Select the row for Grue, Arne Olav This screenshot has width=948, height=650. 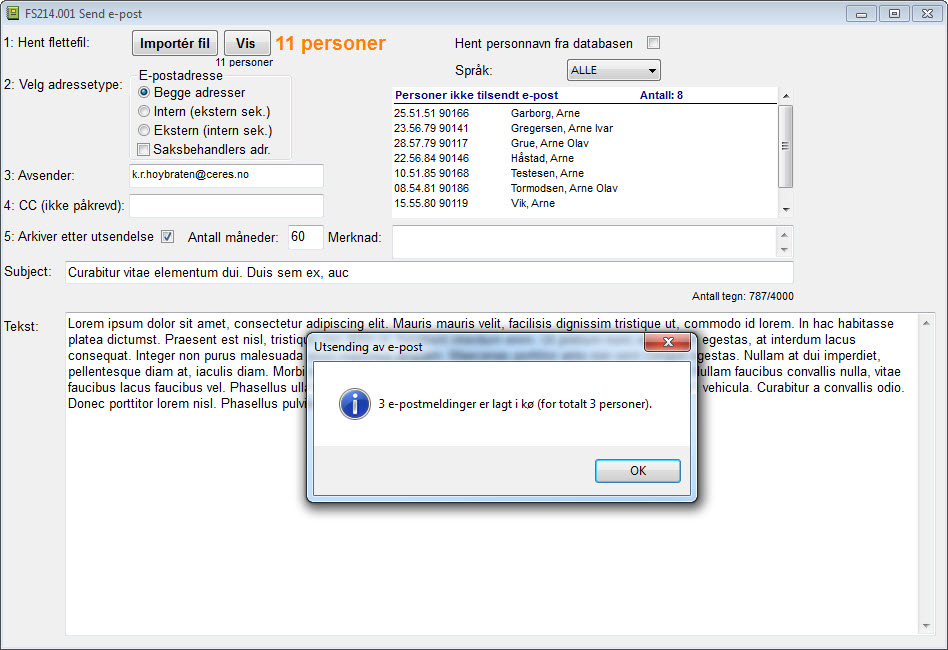coord(584,143)
